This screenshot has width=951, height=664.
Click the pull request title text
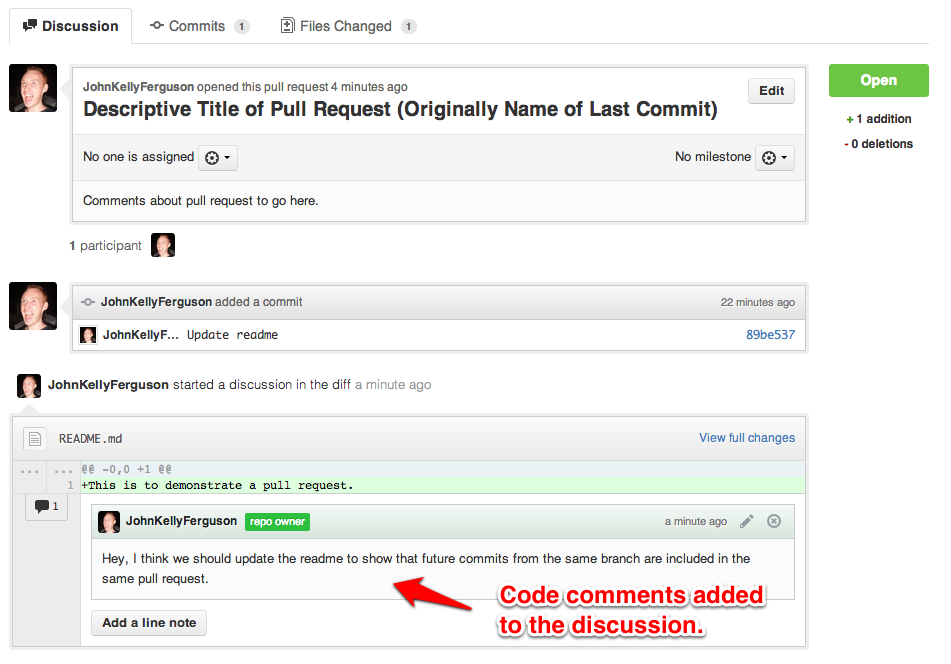[400, 110]
